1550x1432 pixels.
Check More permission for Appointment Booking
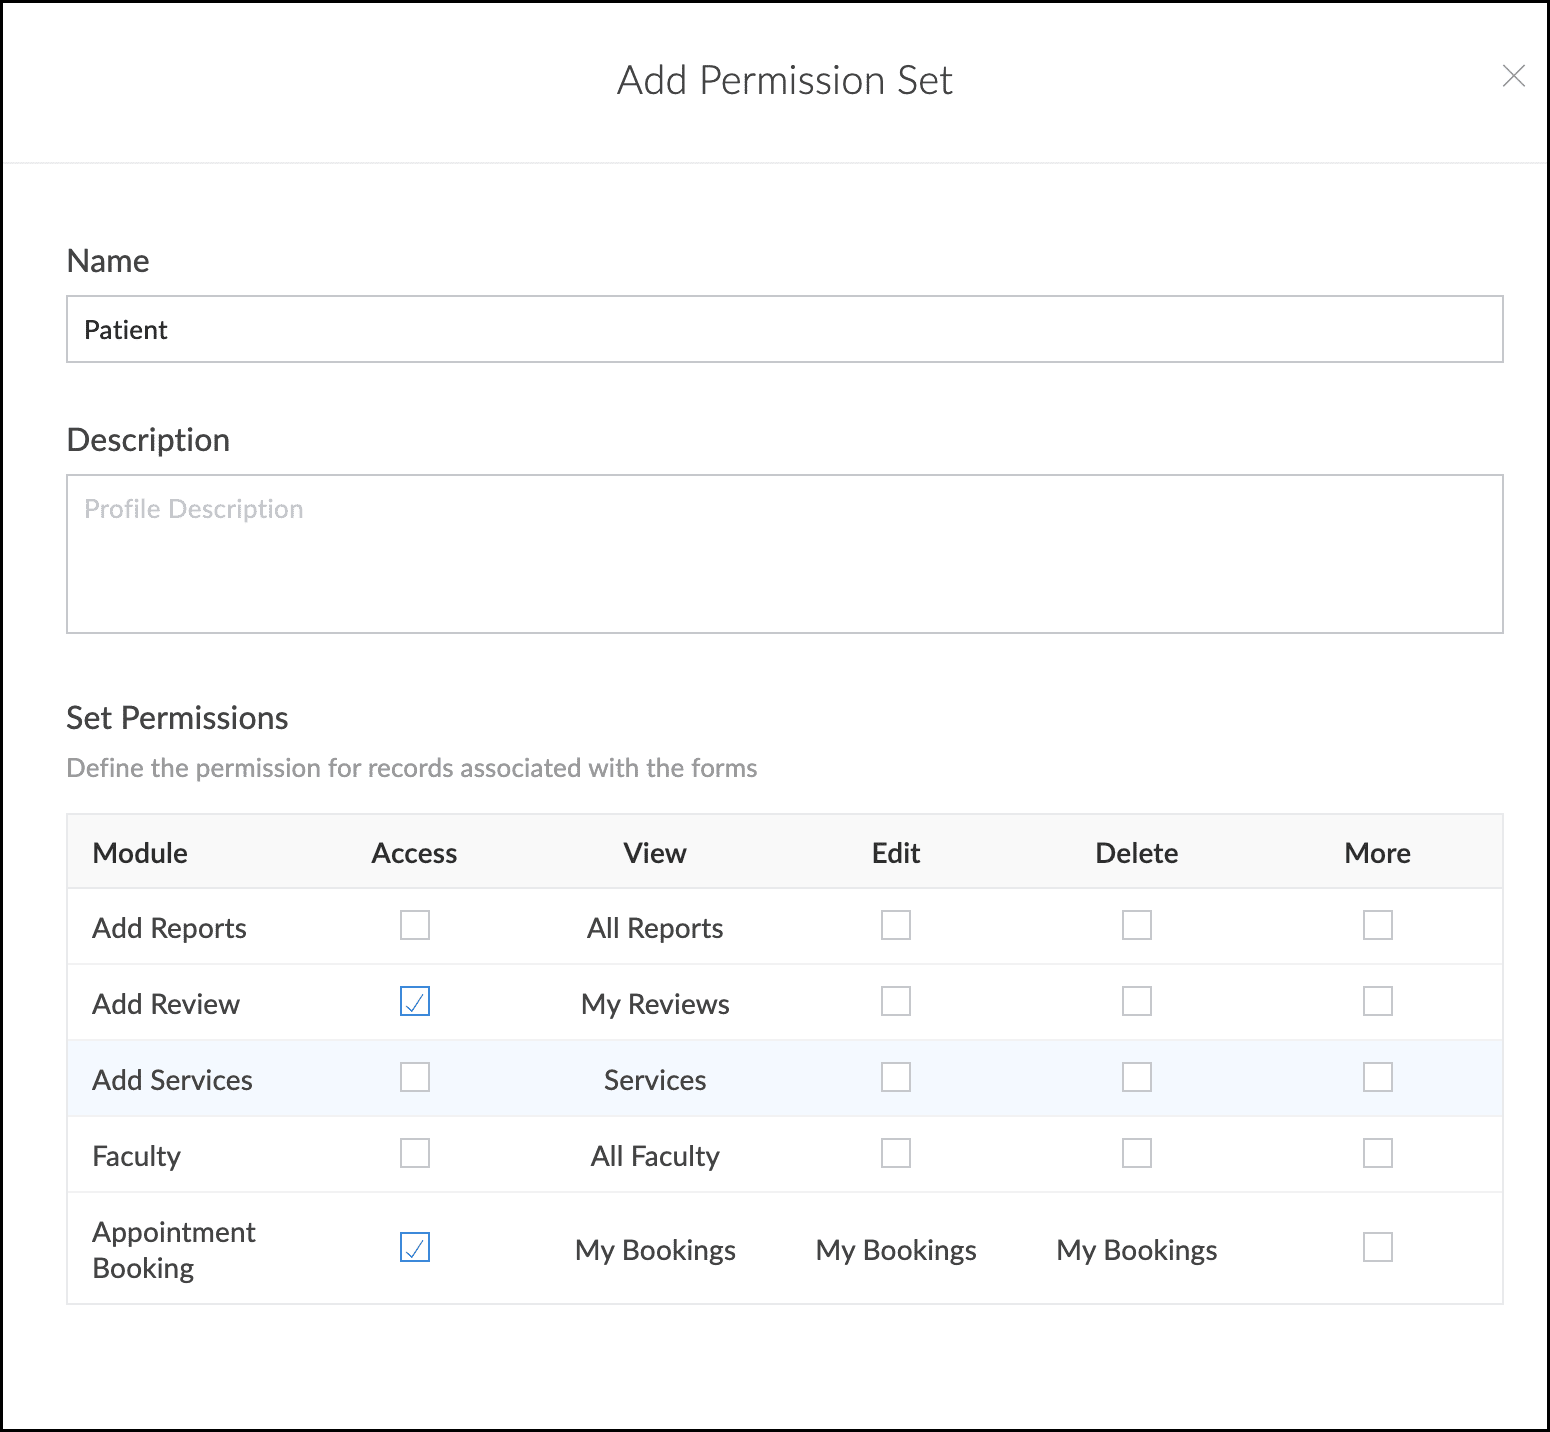tap(1378, 1247)
